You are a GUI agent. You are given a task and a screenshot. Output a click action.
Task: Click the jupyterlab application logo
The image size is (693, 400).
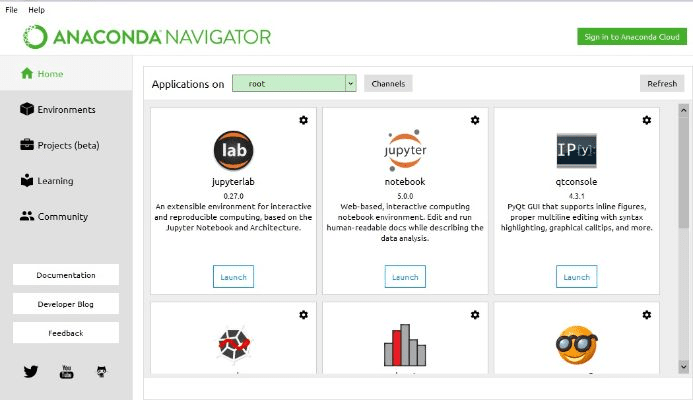(233, 150)
